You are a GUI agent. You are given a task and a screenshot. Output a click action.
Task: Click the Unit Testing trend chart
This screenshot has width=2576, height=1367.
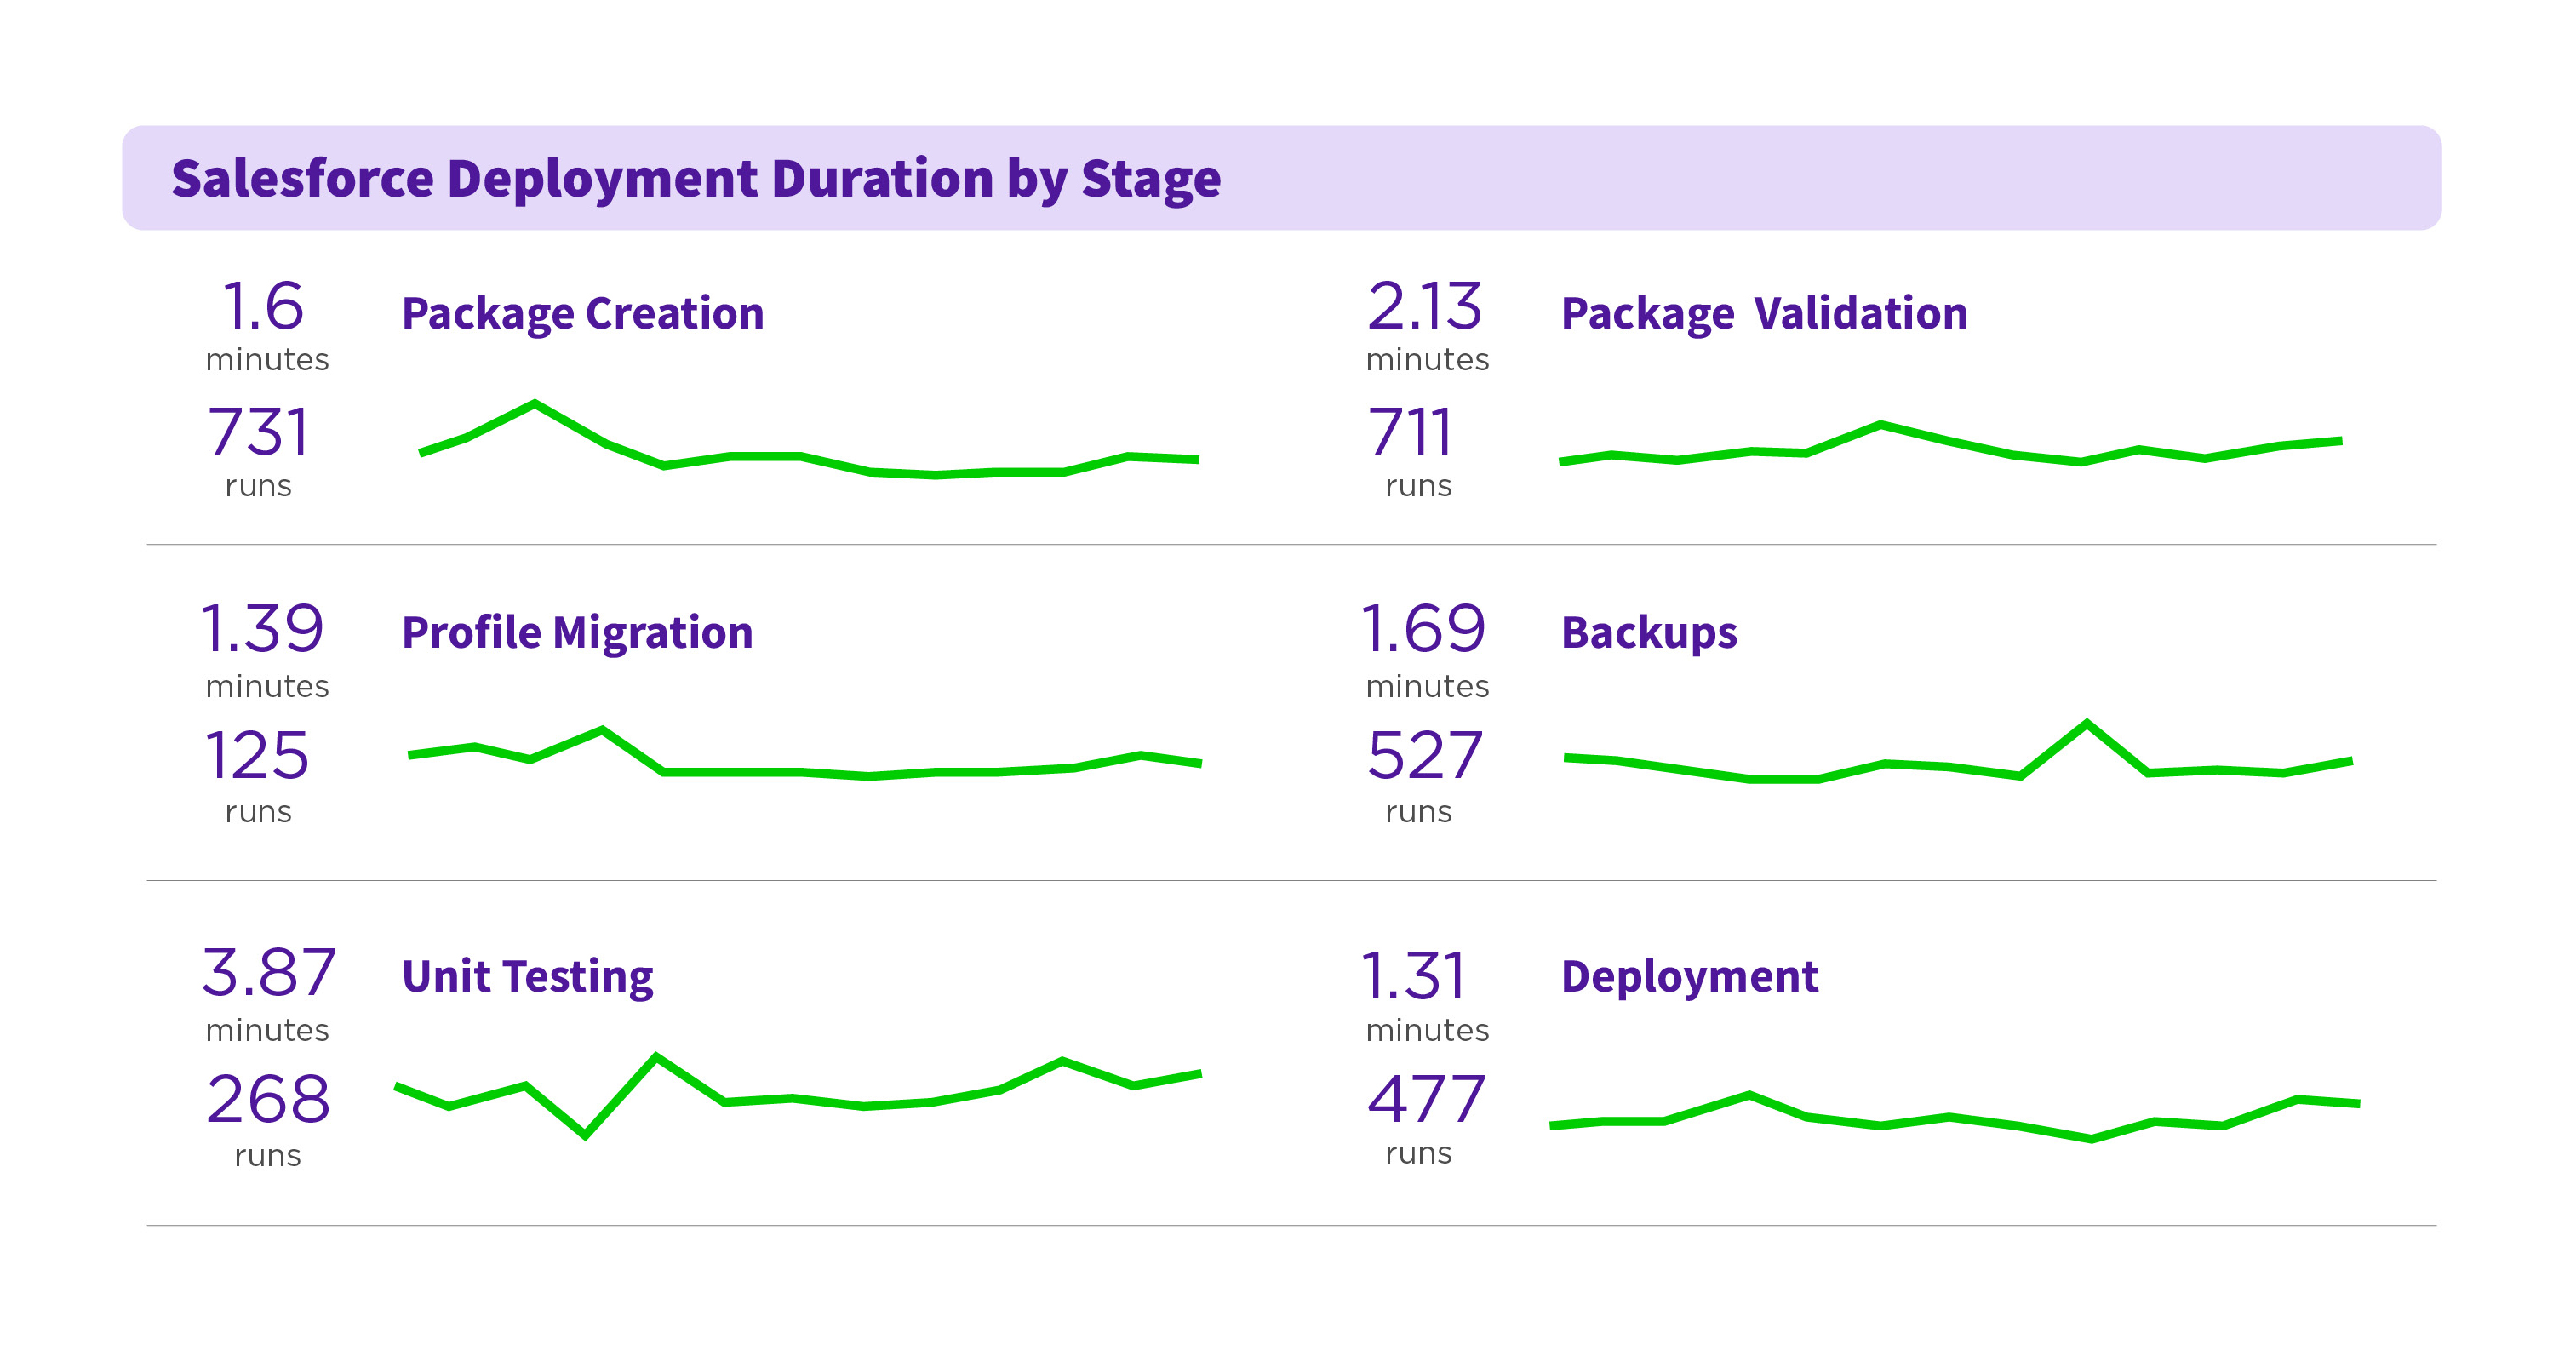pos(792,1099)
